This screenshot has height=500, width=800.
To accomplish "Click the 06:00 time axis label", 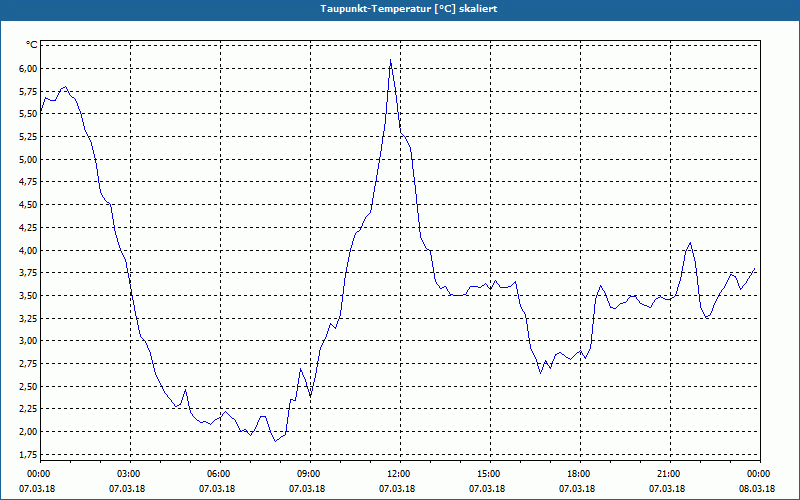I will click(x=220, y=474).
